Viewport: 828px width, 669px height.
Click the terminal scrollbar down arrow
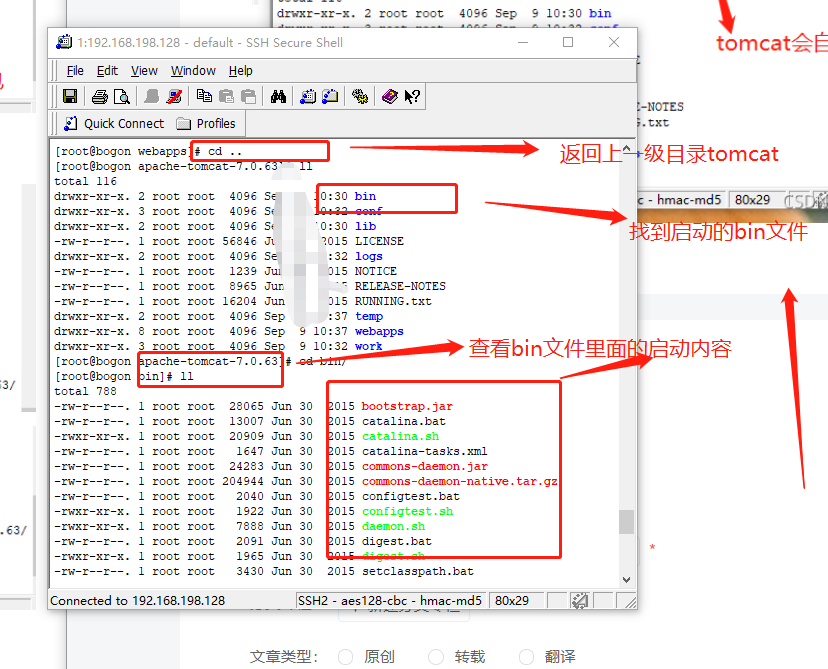click(626, 580)
